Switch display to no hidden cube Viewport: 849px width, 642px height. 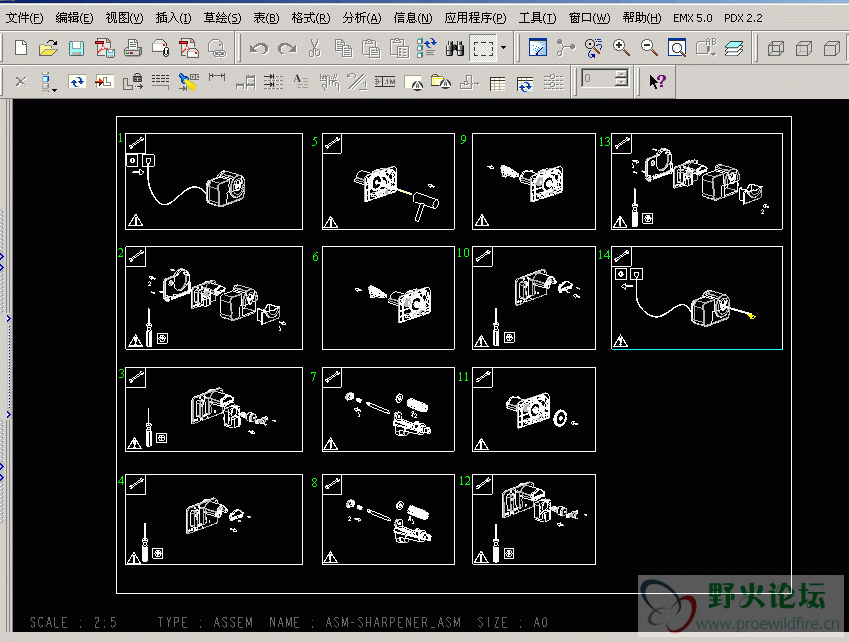click(832, 48)
